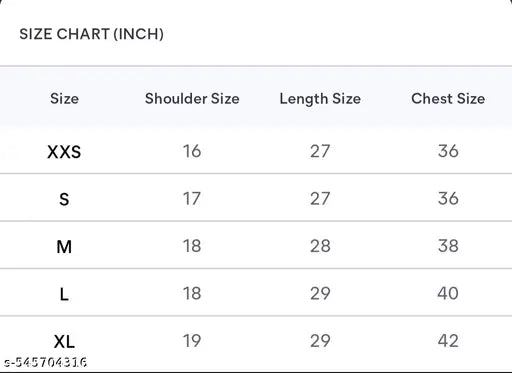The height and width of the screenshot is (373, 512).
Task: Choose the XXS size row label
Action: click(64, 152)
